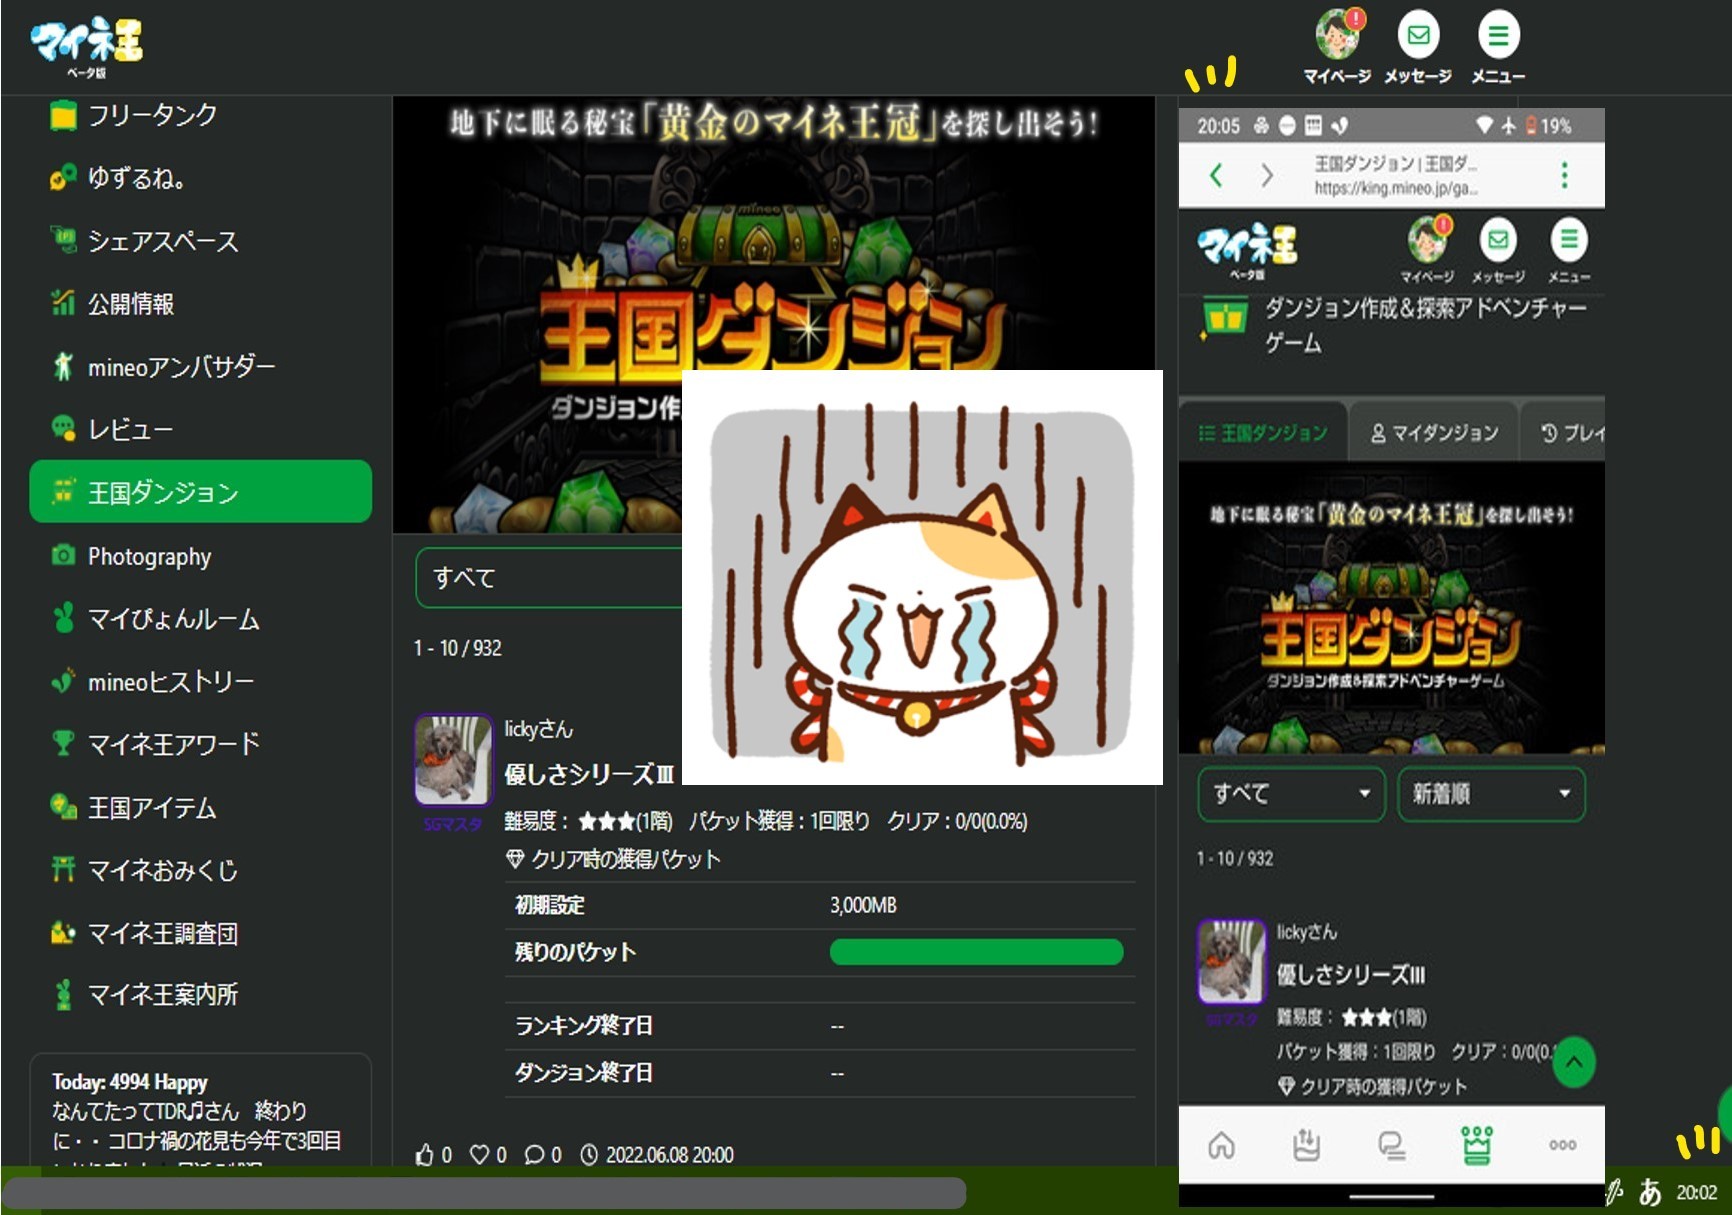Select 王国ダンジョン in the sidebar
This screenshot has width=1732, height=1215.
(200, 492)
